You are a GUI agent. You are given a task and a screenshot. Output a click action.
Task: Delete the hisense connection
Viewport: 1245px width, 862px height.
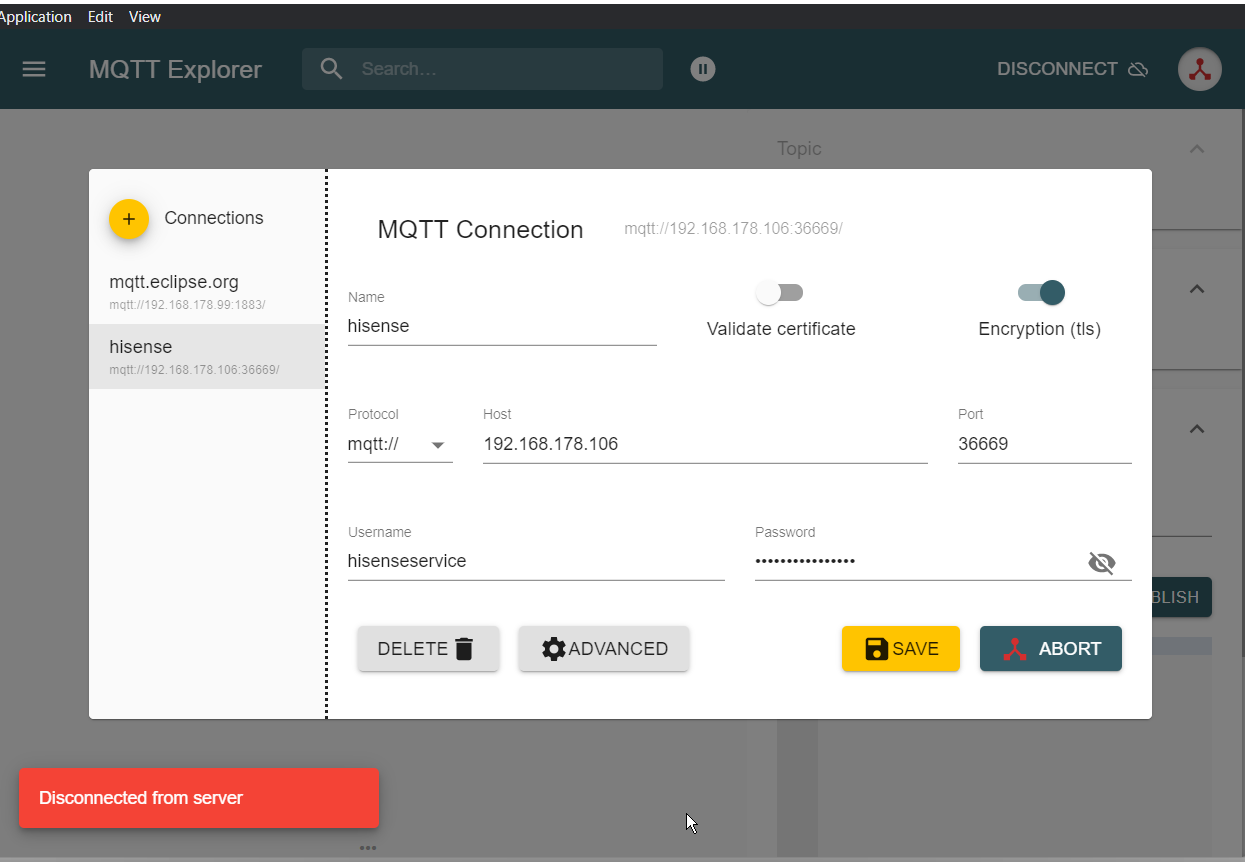[428, 649]
